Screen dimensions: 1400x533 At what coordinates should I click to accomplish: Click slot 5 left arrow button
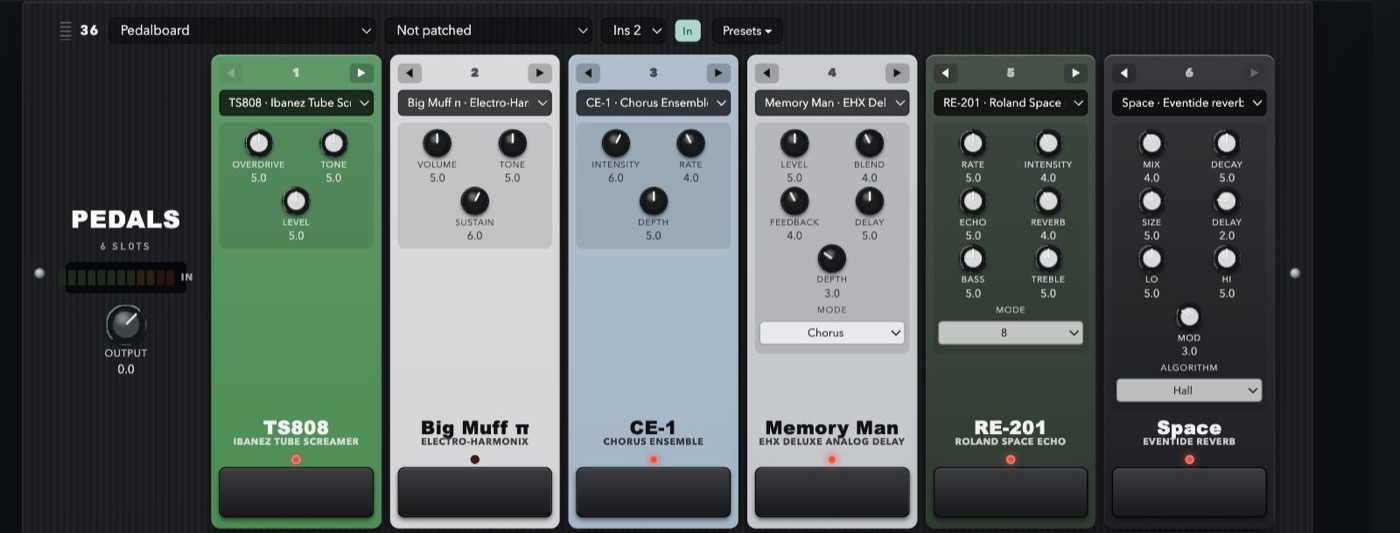(946, 73)
